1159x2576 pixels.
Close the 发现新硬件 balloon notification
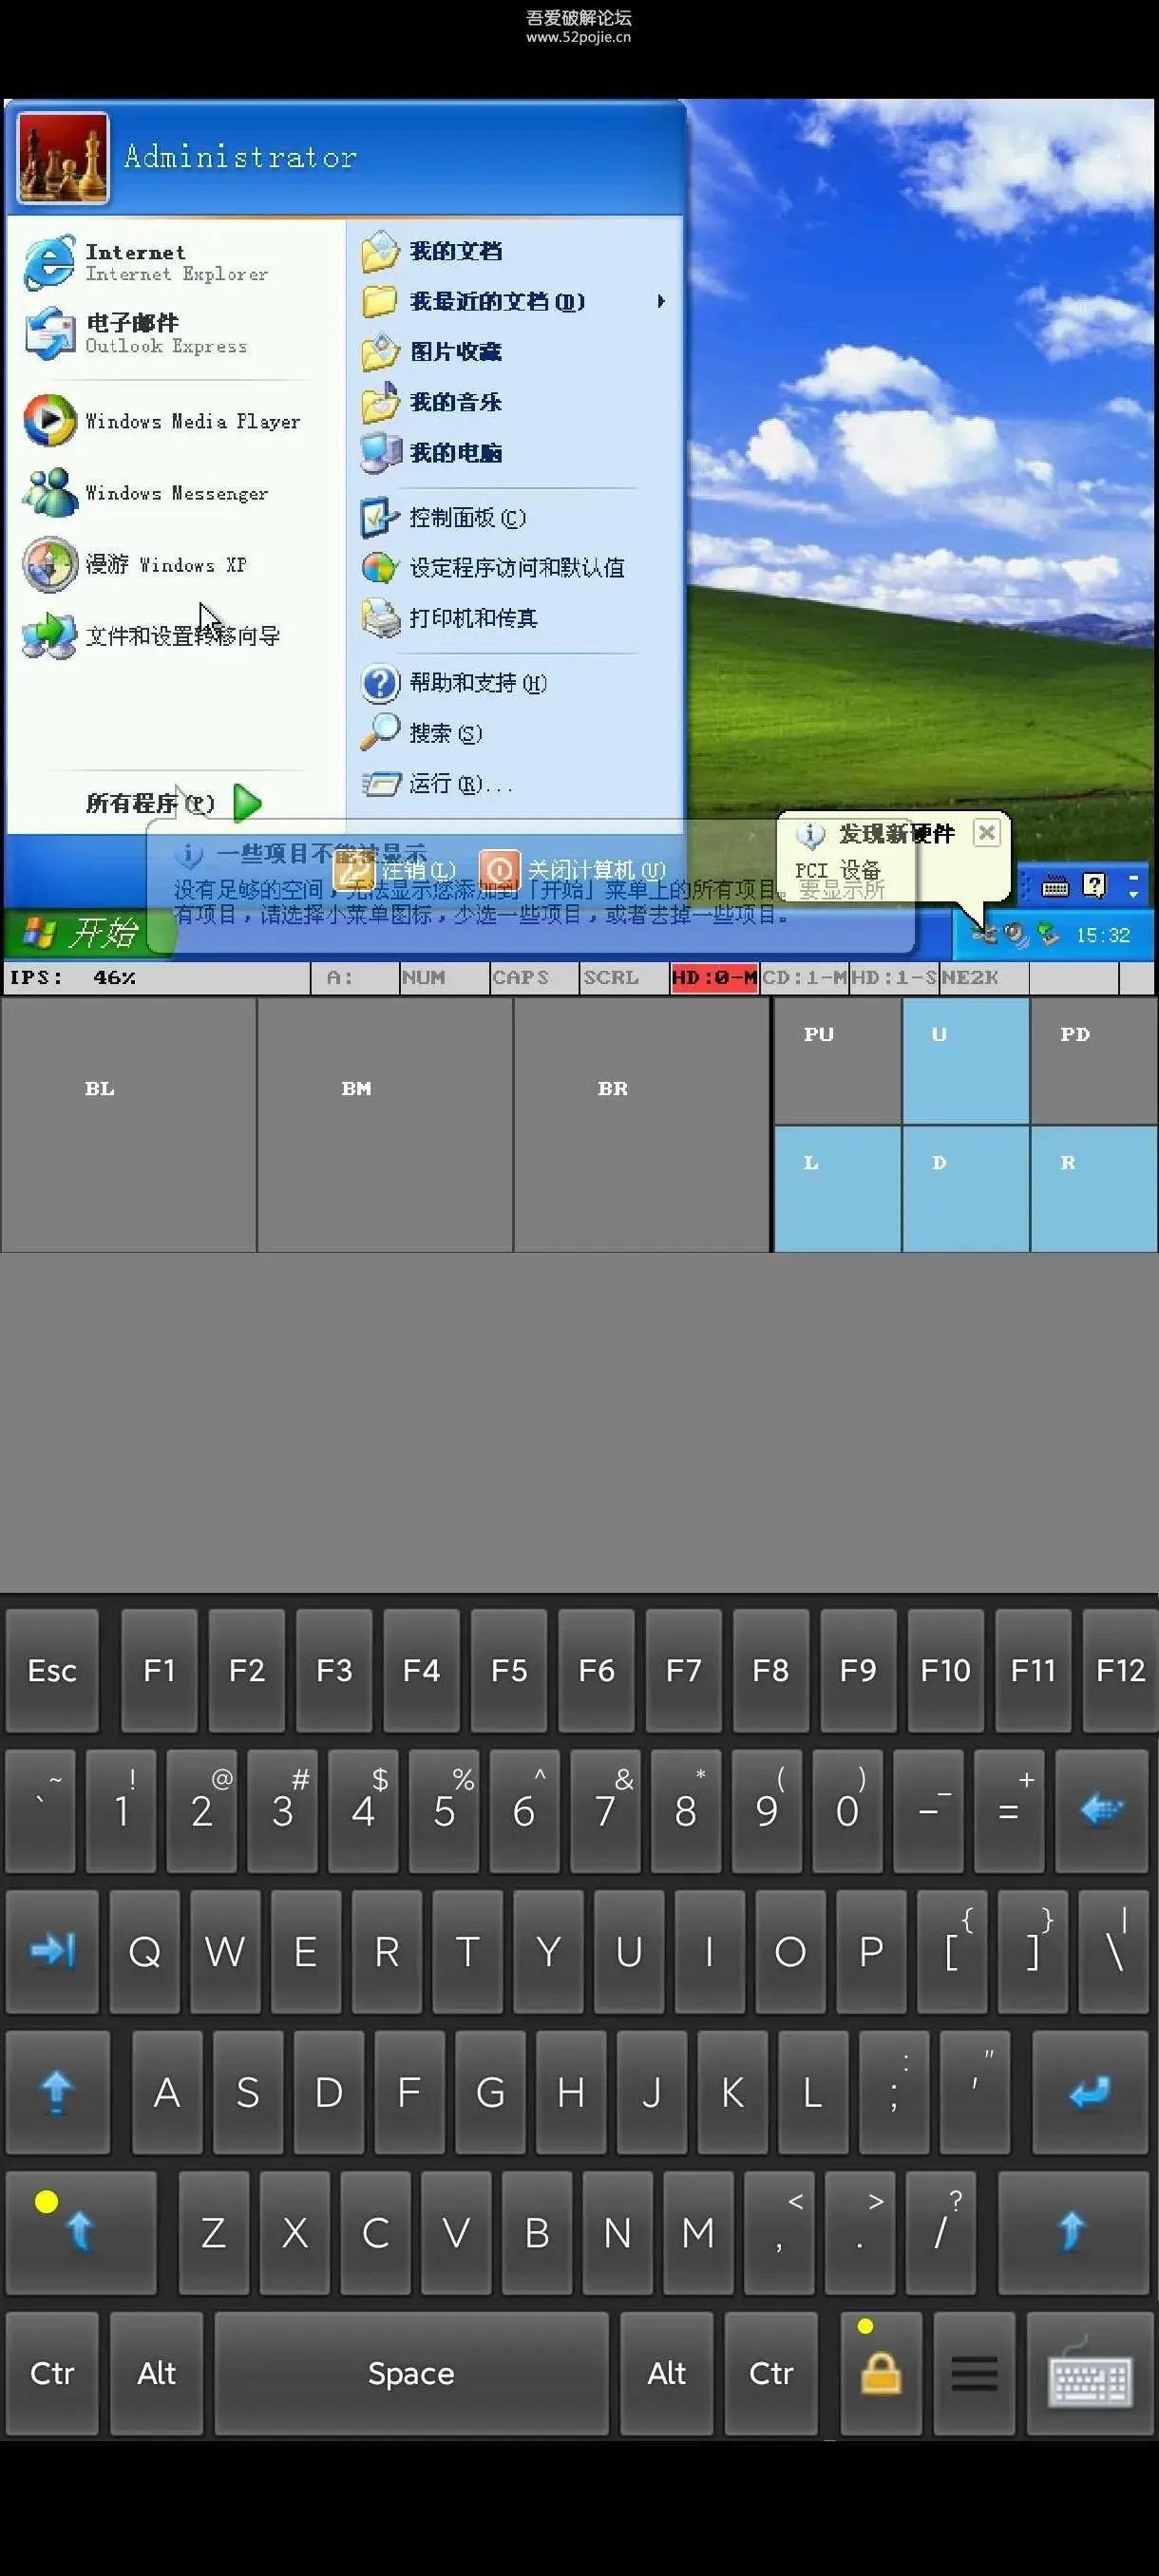click(x=986, y=833)
